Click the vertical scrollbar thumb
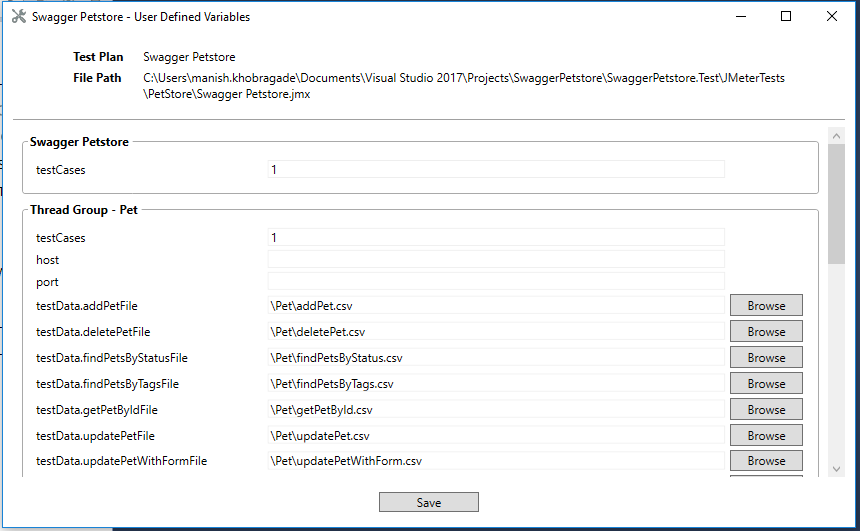This screenshot has width=860, height=531. [x=836, y=204]
